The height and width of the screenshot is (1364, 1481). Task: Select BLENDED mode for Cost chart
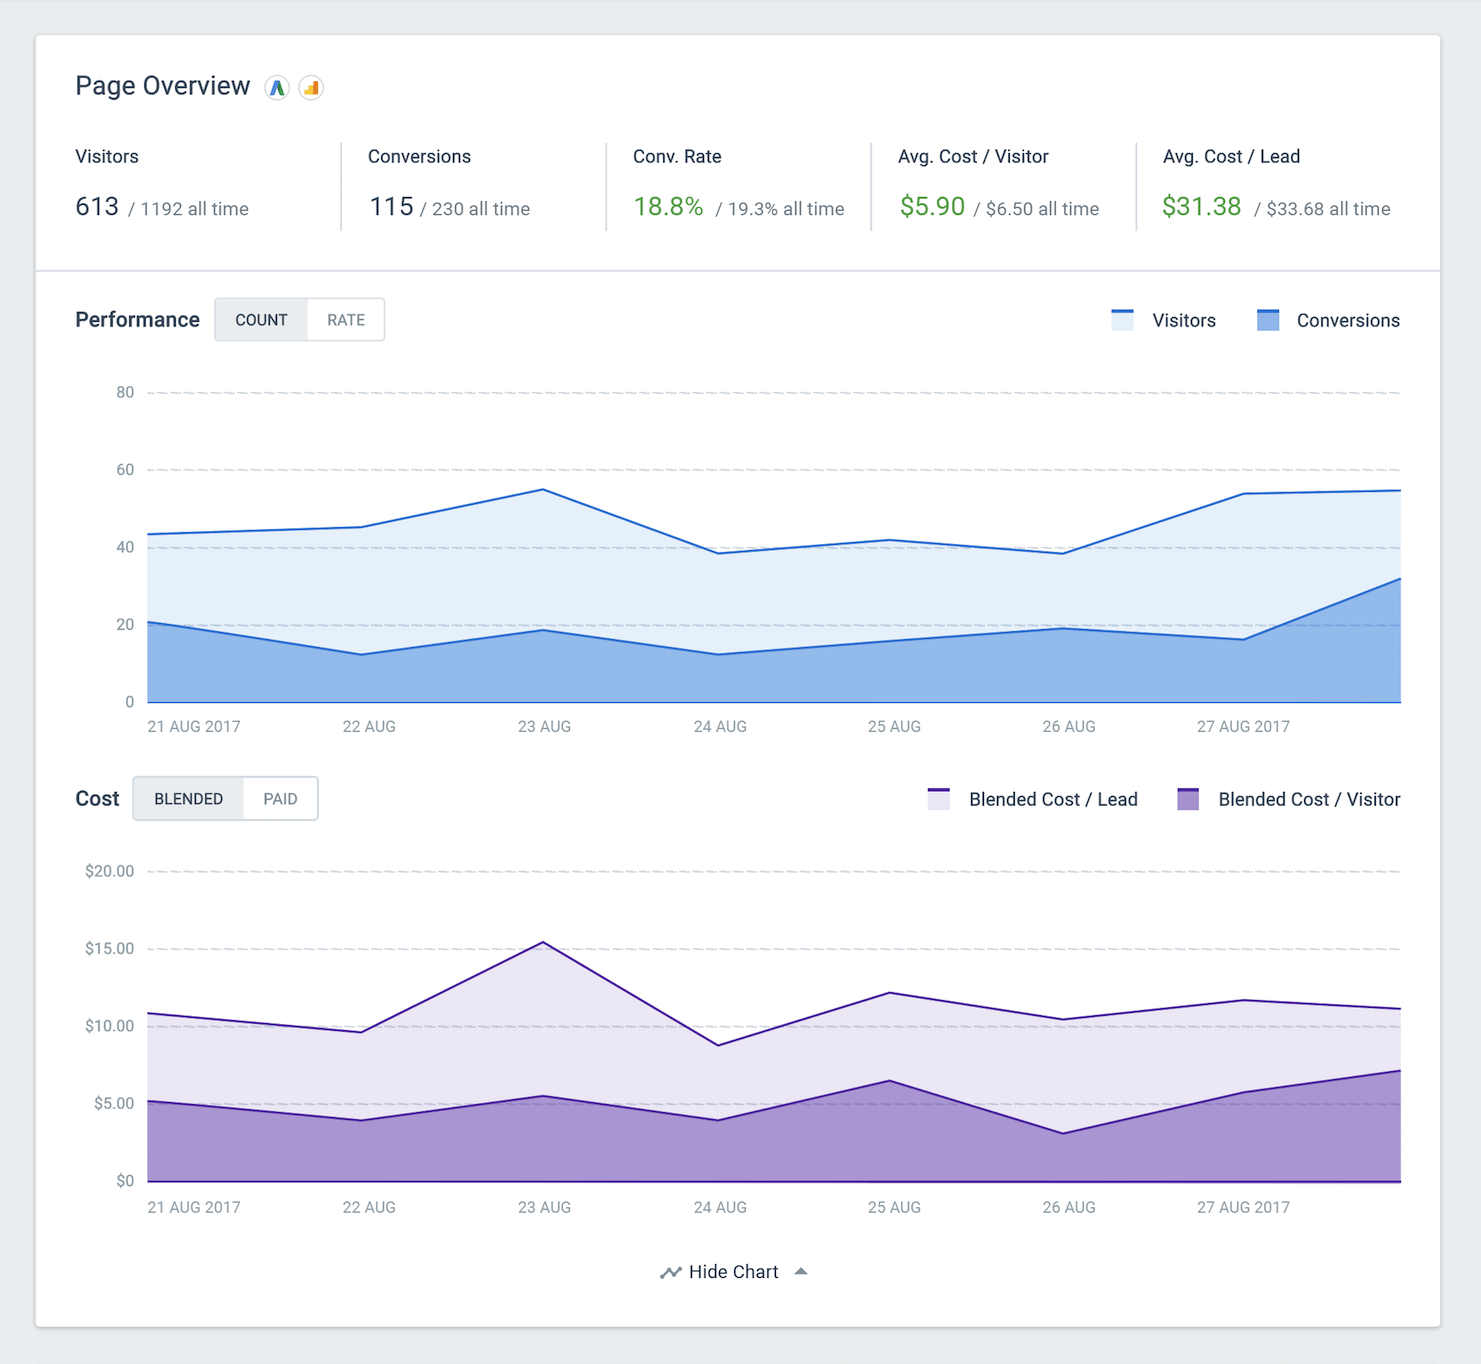click(x=188, y=798)
